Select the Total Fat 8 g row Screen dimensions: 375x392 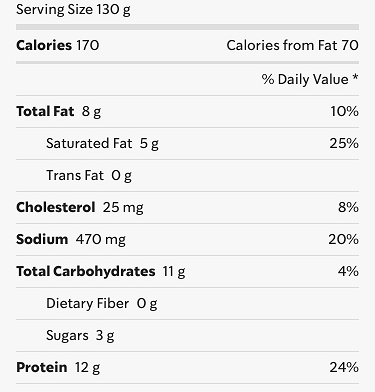pos(187,111)
